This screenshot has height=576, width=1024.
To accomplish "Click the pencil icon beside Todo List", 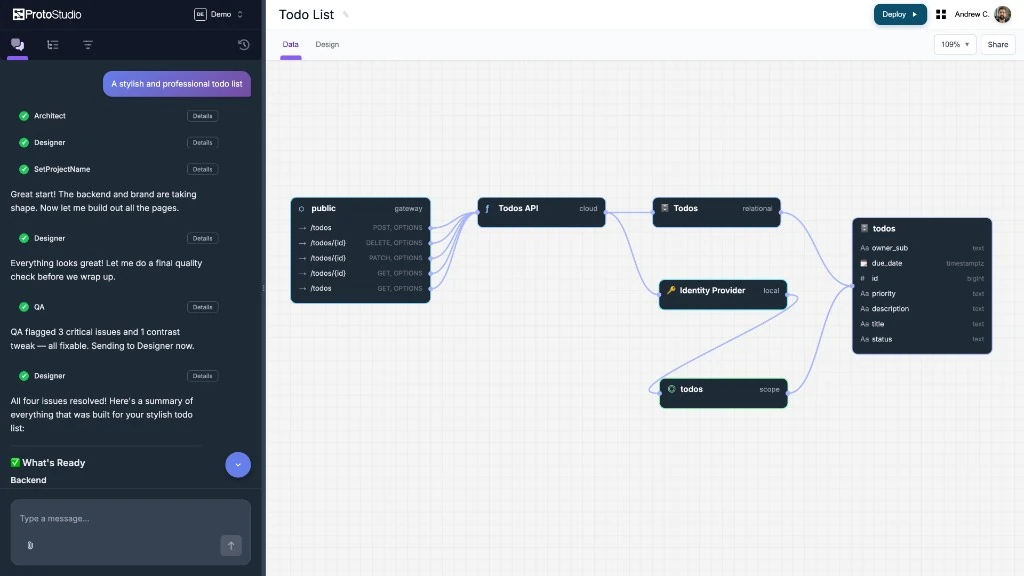I will (345, 14).
